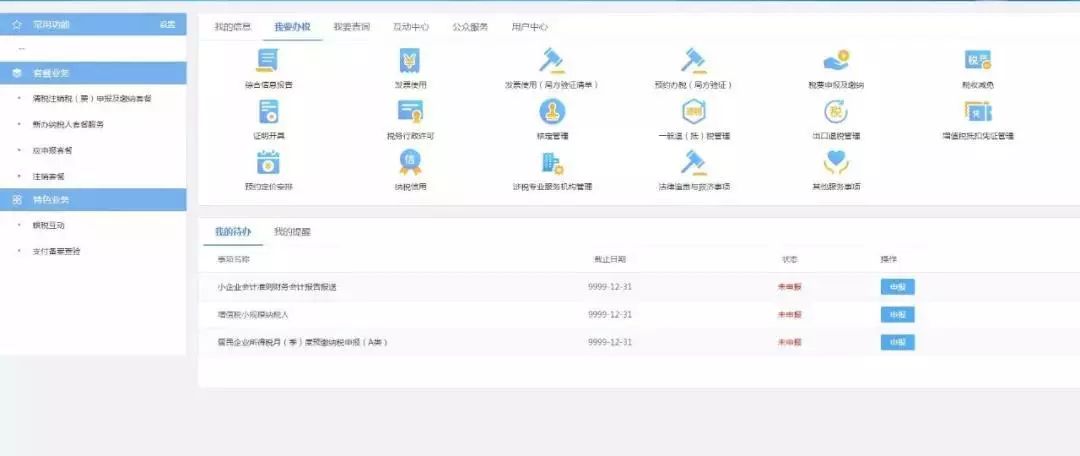Switch to the 我要查询 tab

tap(352, 27)
